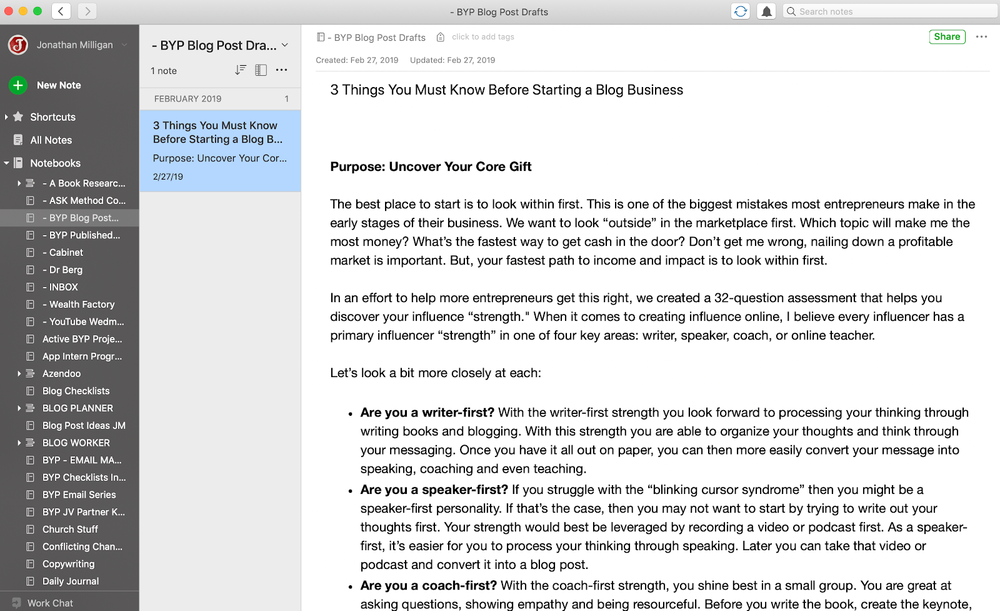Click the back navigation arrow
Viewport: 1000px width, 611px height.
(x=59, y=11)
